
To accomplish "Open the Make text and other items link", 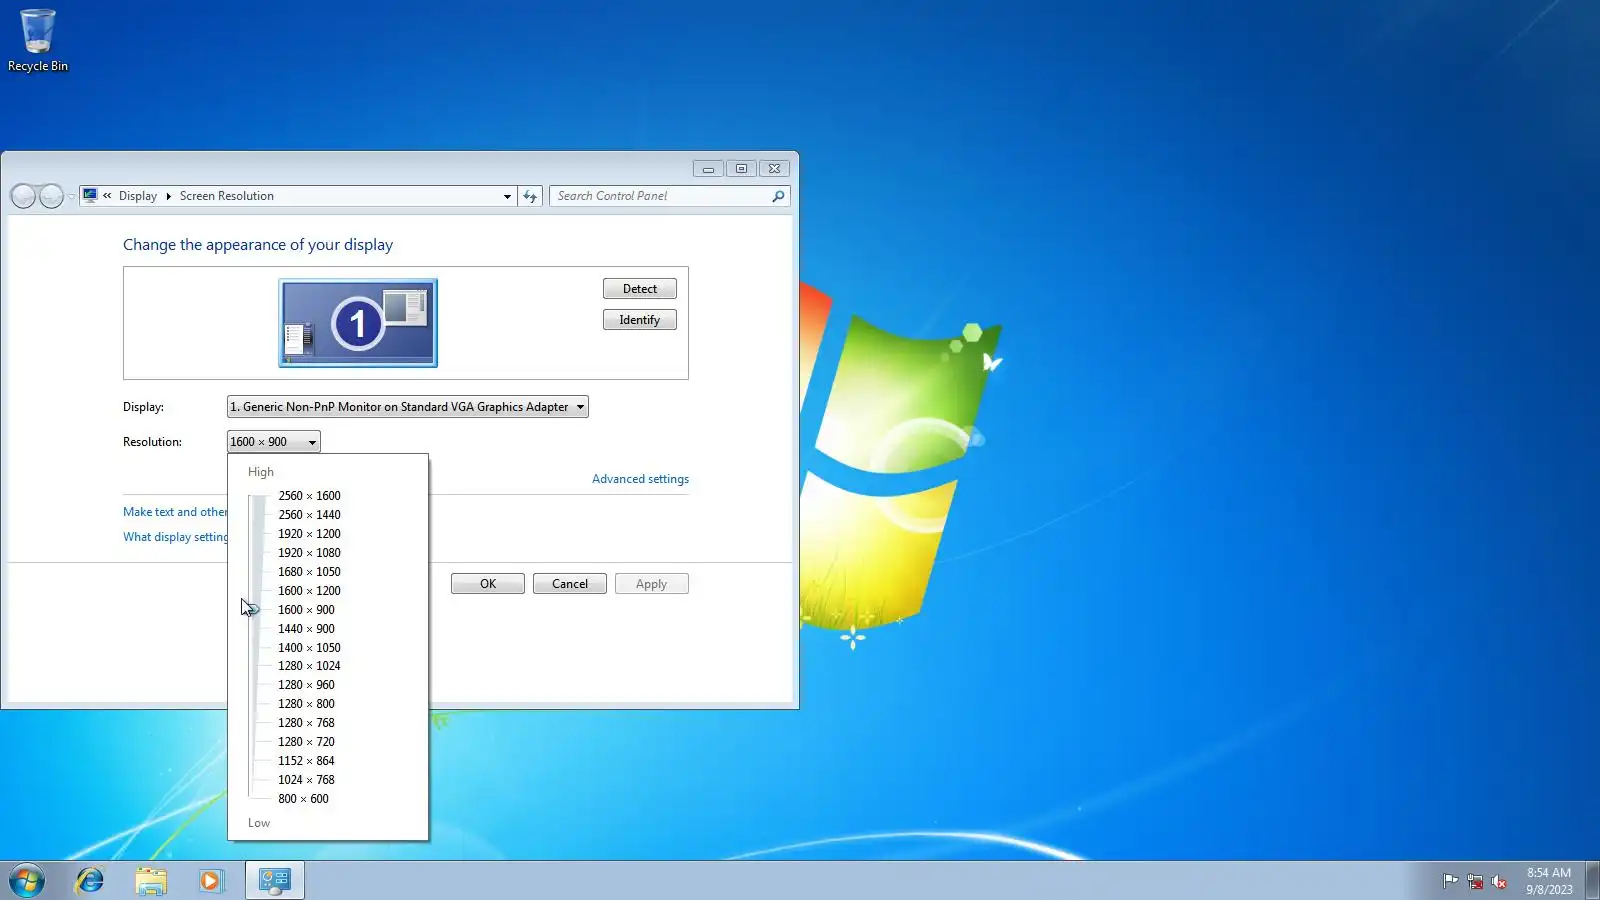I will click(x=175, y=512).
